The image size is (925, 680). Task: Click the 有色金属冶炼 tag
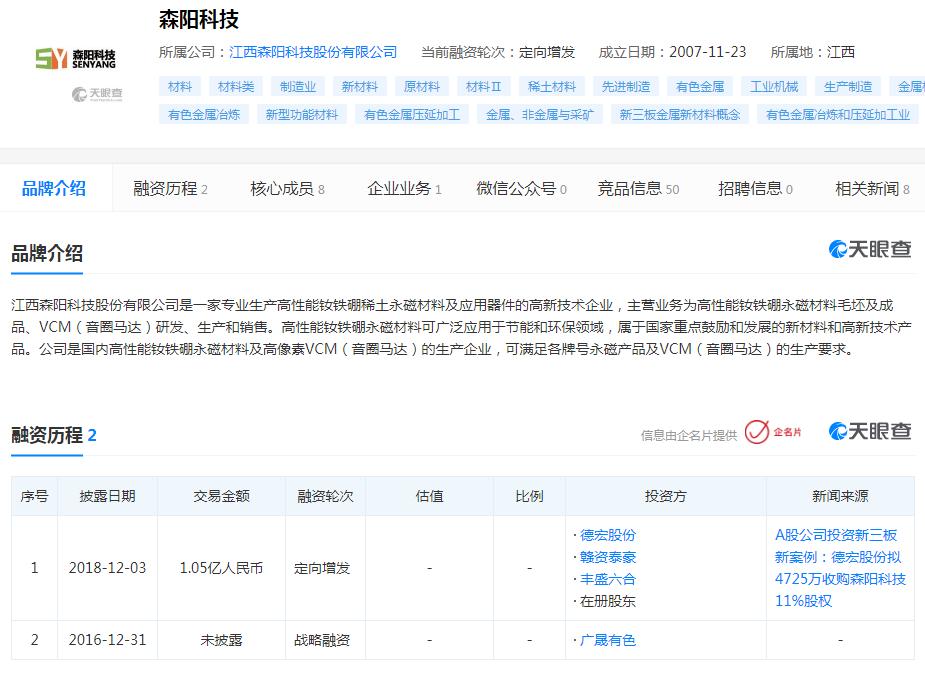click(x=204, y=114)
